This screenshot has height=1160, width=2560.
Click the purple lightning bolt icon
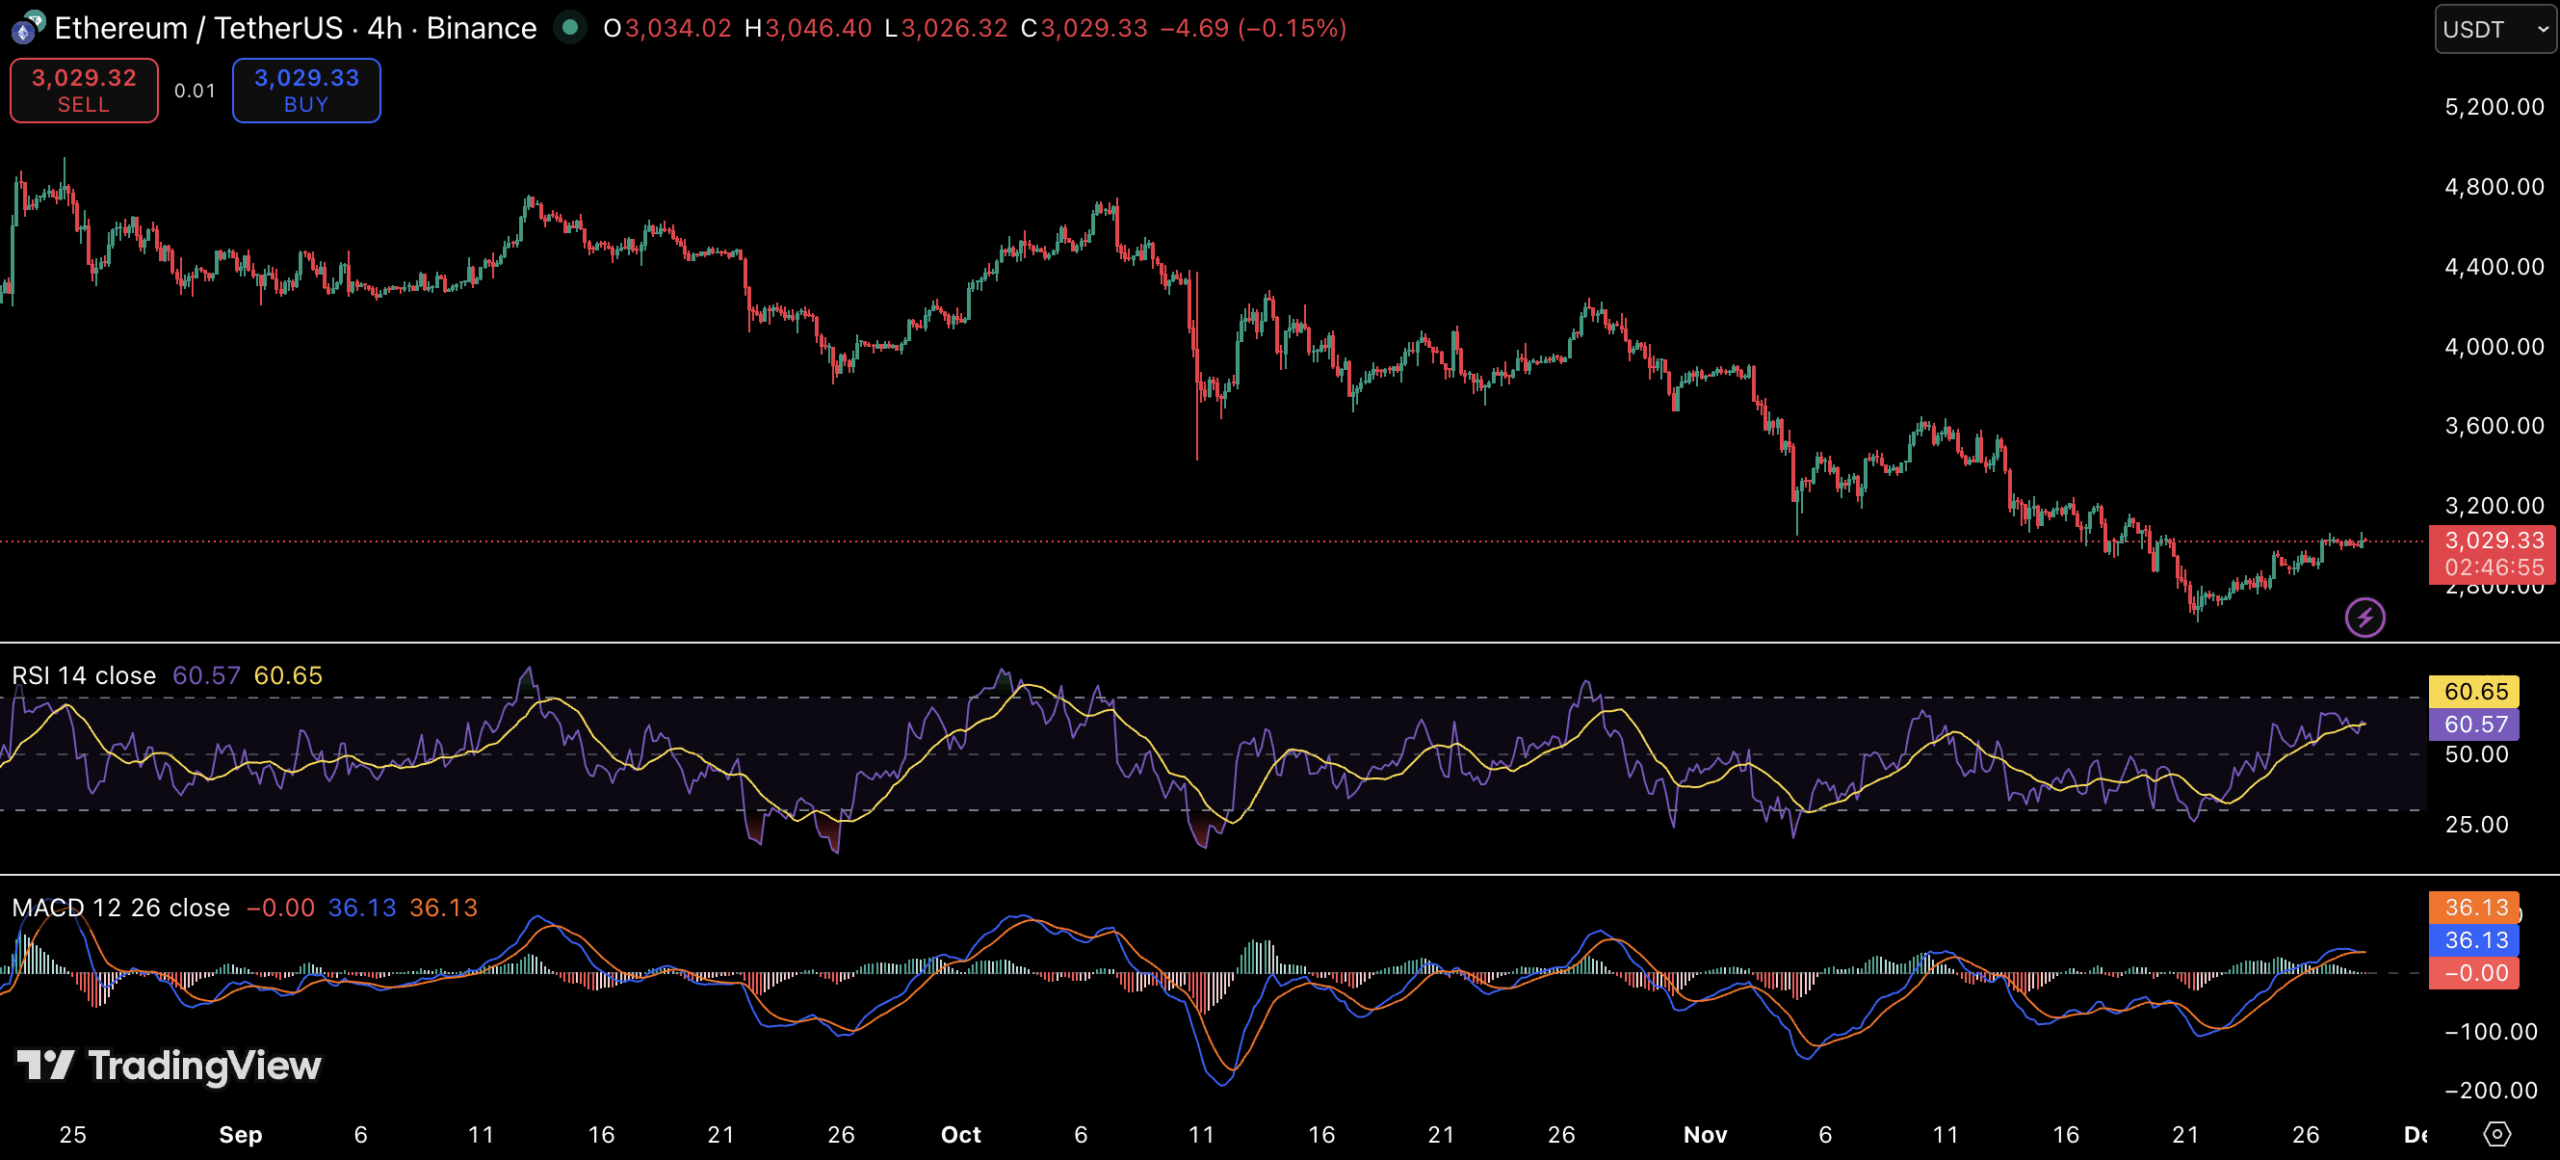(x=2364, y=617)
